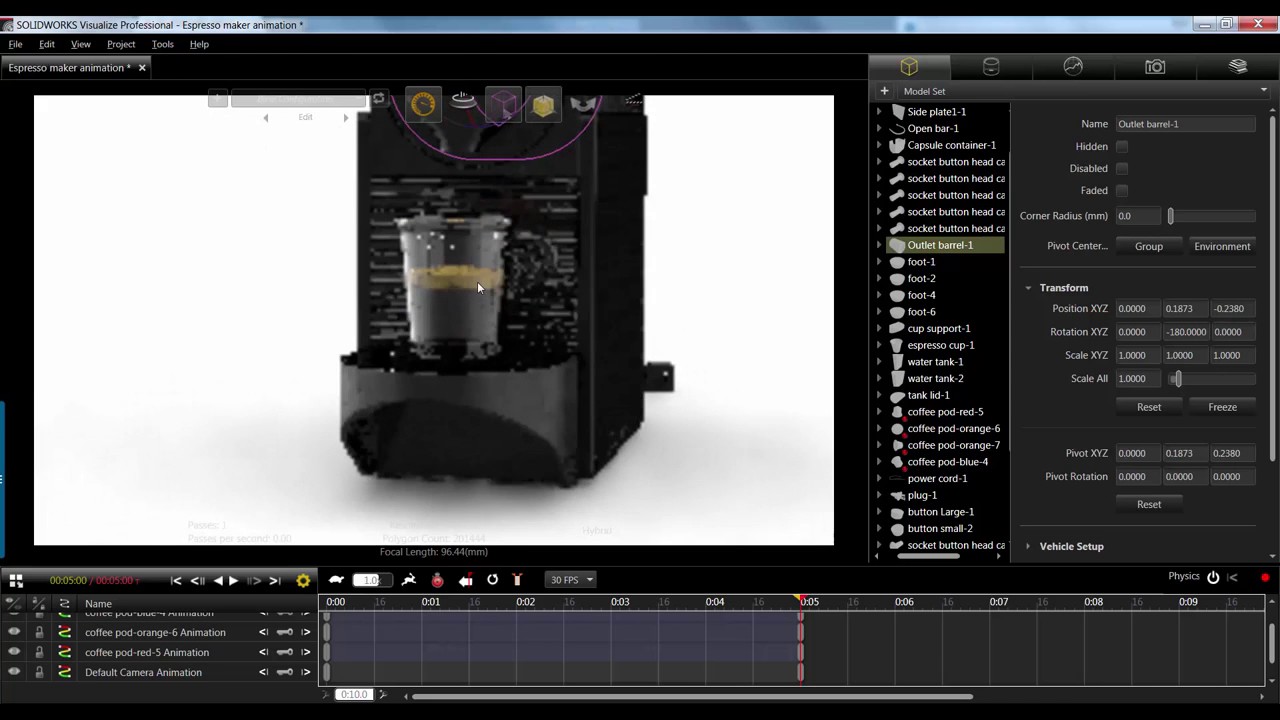Viewport: 1280px width, 720px height.
Task: Open the File menu
Action: pyautogui.click(x=15, y=44)
